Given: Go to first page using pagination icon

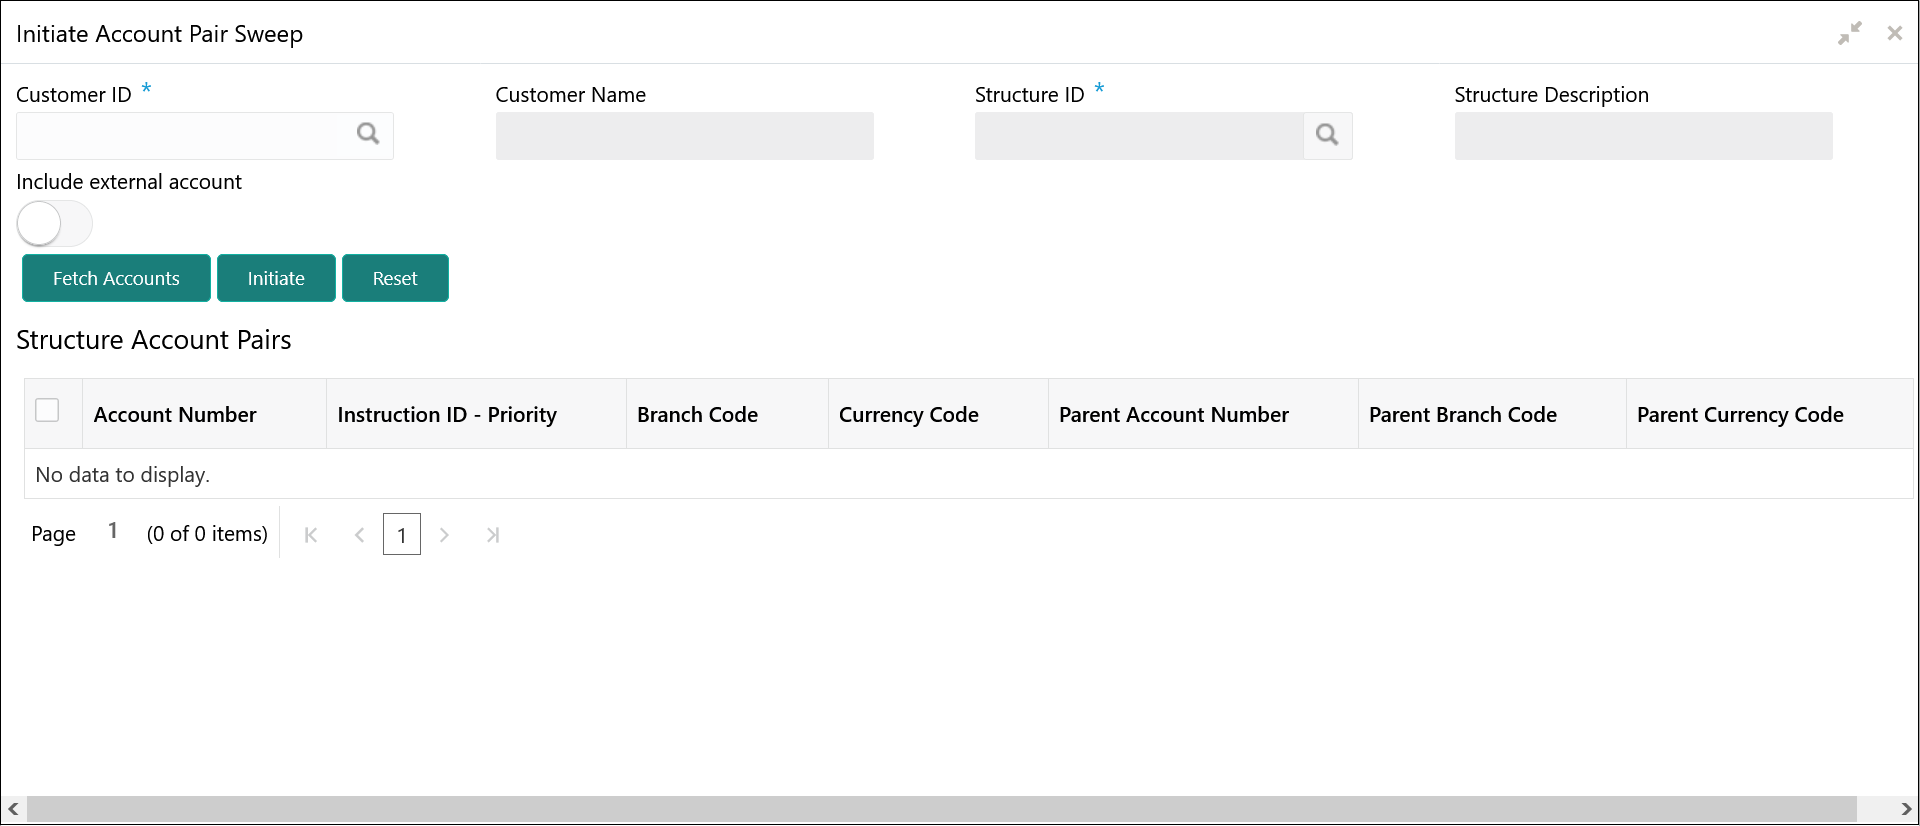Looking at the screenshot, I should pos(311,535).
